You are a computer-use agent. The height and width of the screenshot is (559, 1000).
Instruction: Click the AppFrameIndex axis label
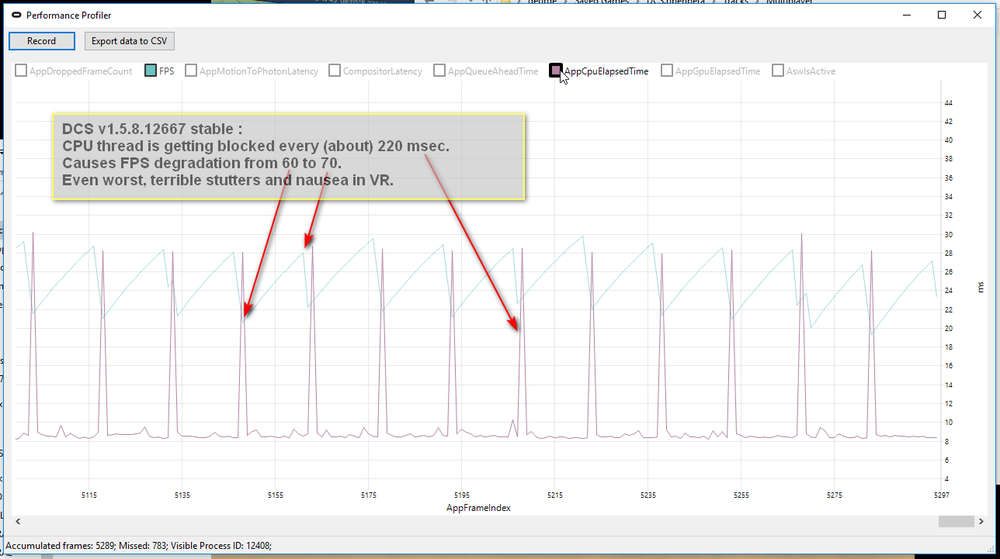click(478, 508)
